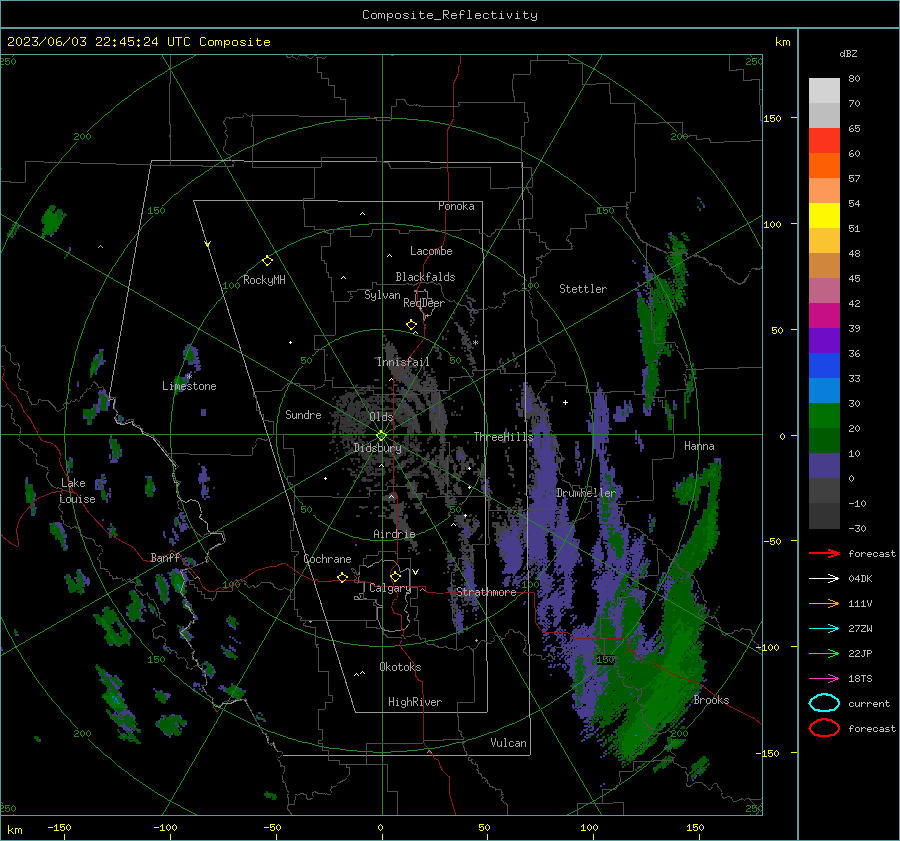The width and height of the screenshot is (900, 841).
Task: Click the Drumheller label on the map
Action: point(585,493)
